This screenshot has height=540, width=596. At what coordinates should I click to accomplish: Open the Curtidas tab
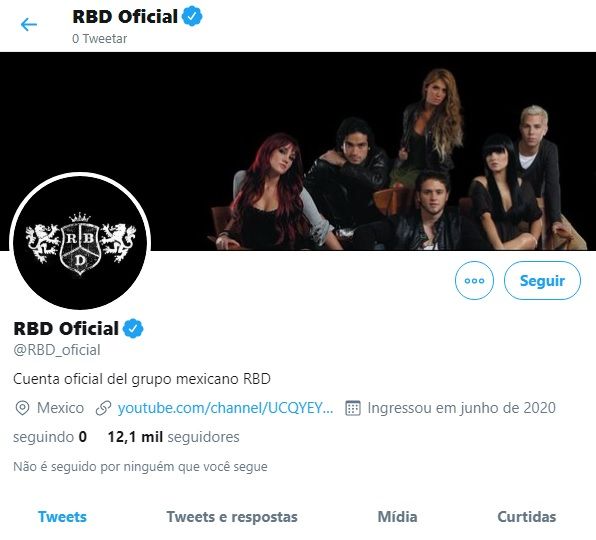pyautogui.click(x=526, y=517)
